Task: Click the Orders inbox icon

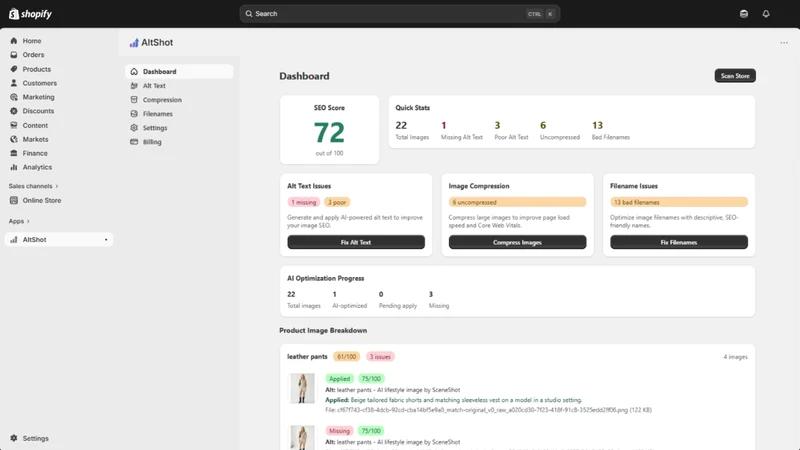Action: [14, 55]
